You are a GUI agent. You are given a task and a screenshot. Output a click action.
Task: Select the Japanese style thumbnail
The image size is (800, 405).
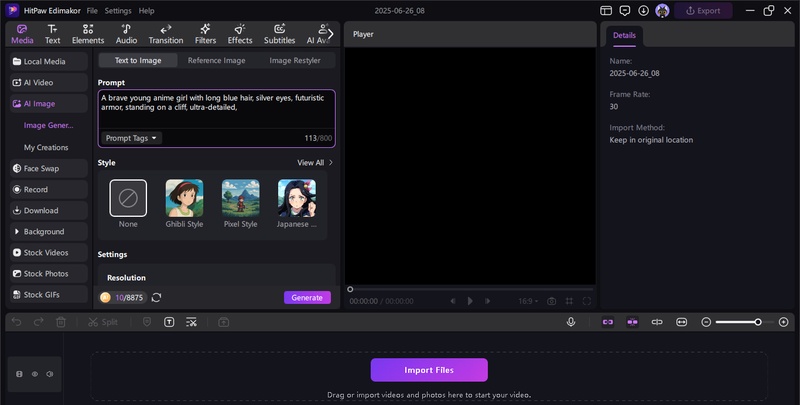tap(296, 198)
